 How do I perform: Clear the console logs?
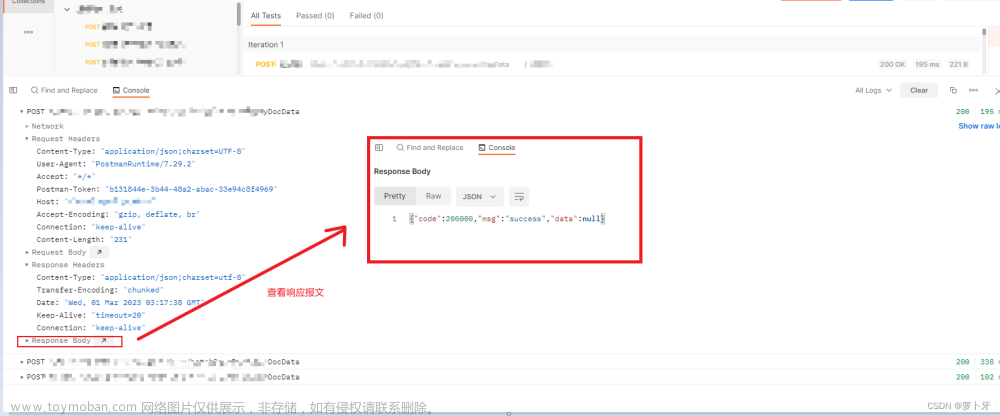pyautogui.click(x=919, y=91)
